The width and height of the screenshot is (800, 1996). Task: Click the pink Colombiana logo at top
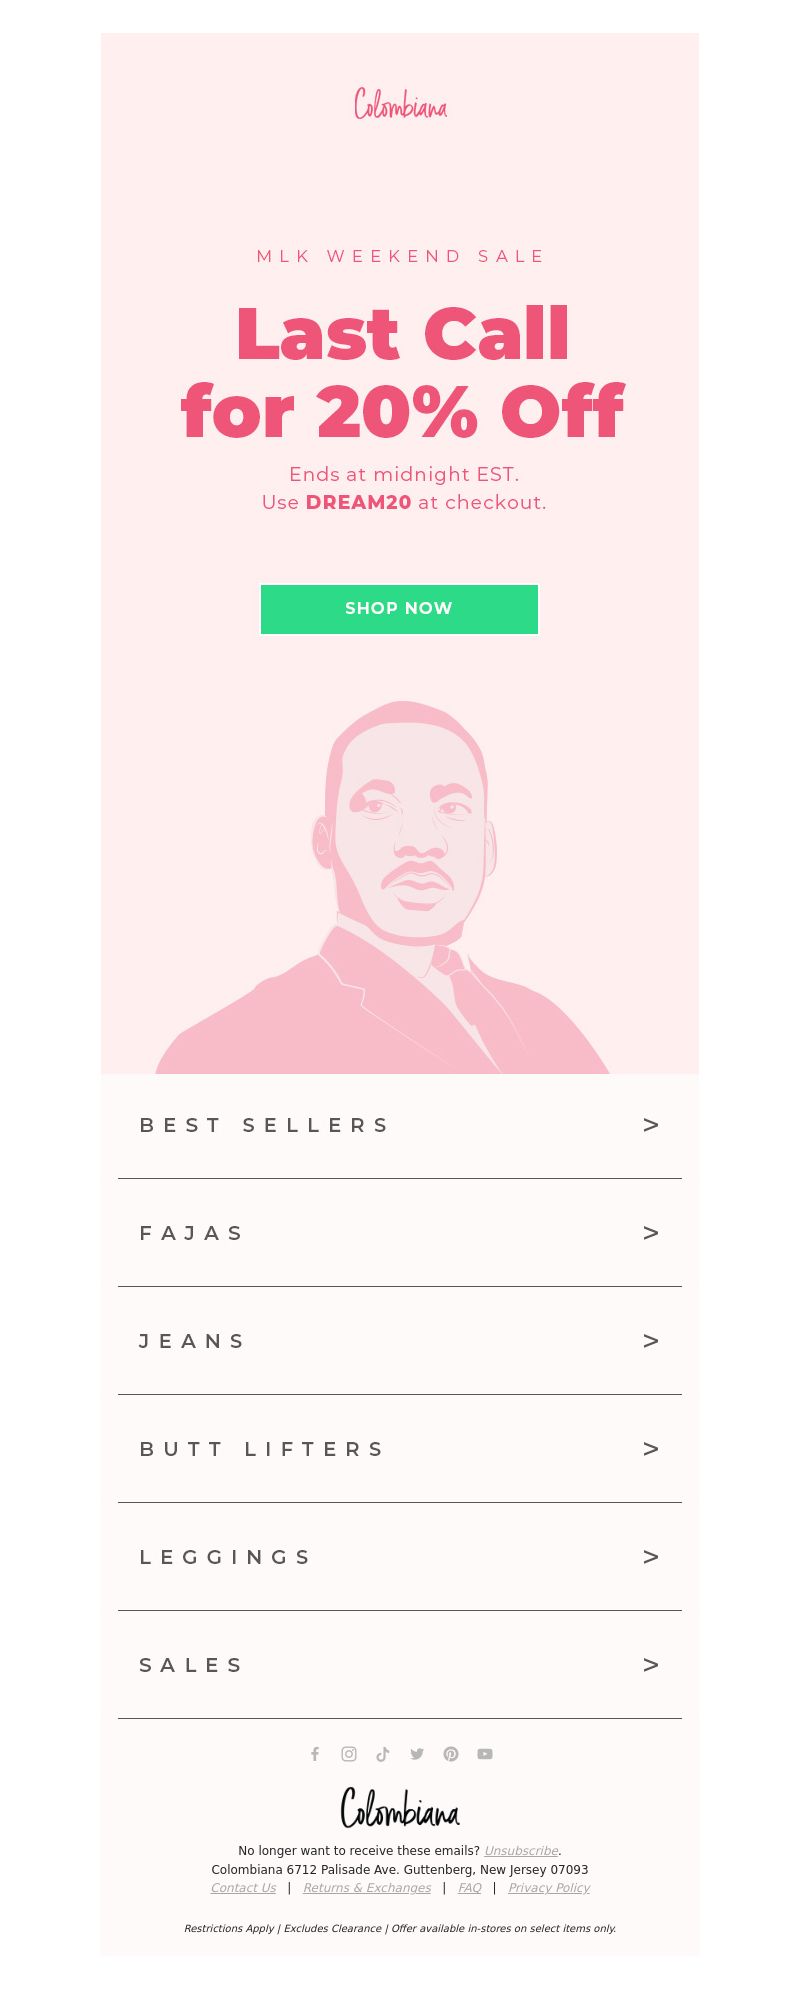(400, 104)
